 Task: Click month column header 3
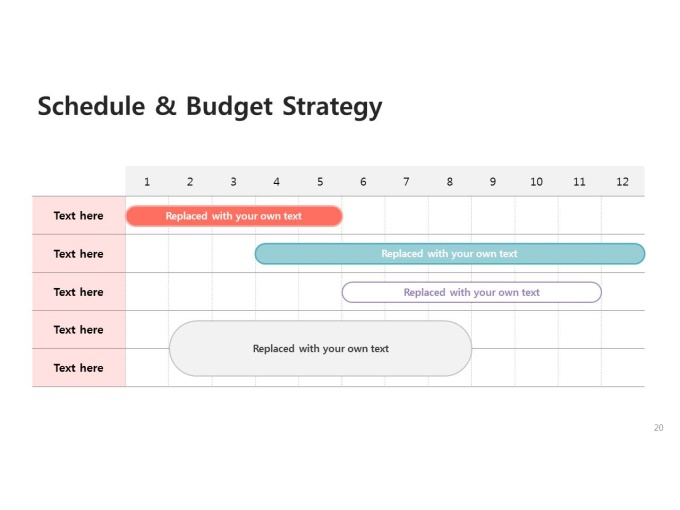233,181
